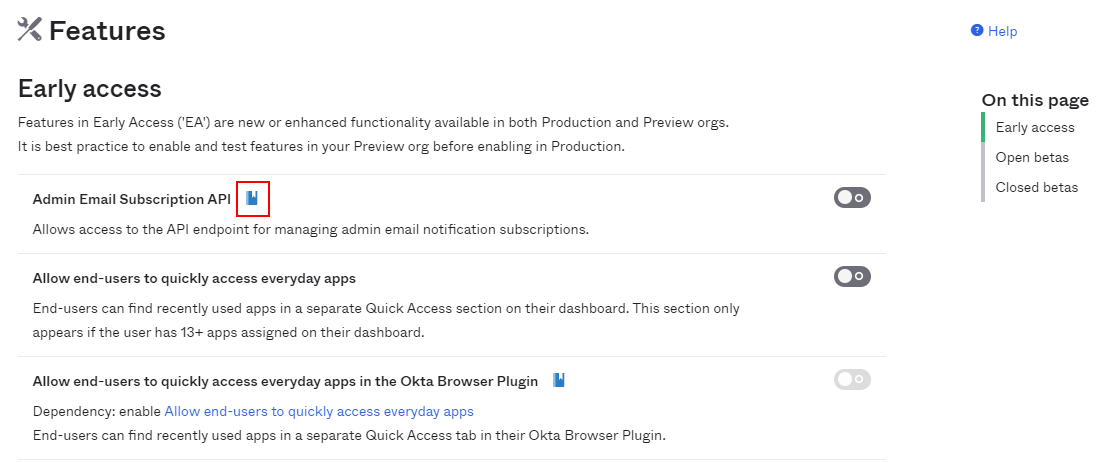Click the blue question mark Help icon
1099x463 pixels.
click(977, 31)
